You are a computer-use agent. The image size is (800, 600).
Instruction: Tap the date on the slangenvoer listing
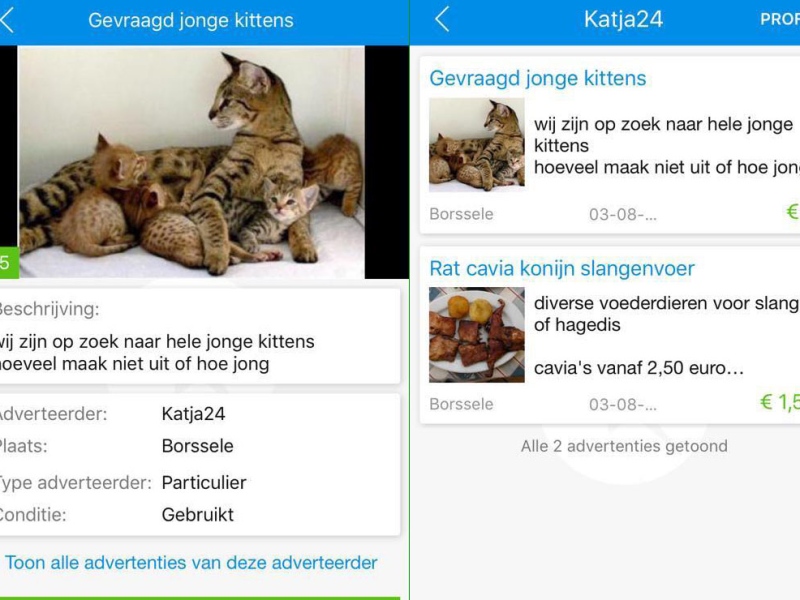pos(622,405)
